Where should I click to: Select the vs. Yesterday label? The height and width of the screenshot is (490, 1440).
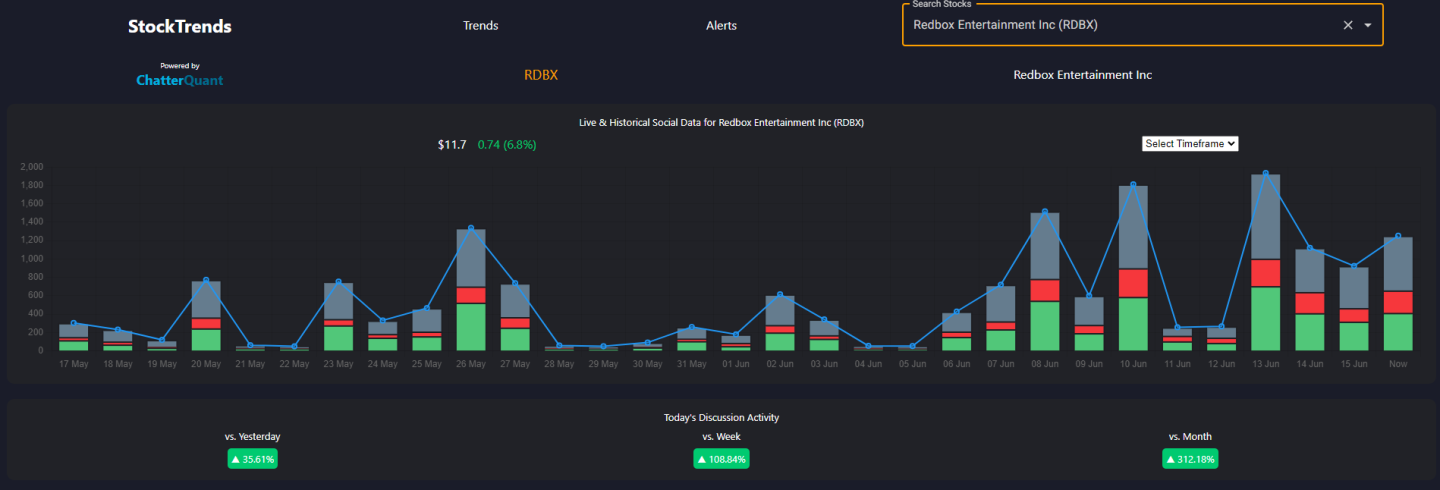coord(253,436)
